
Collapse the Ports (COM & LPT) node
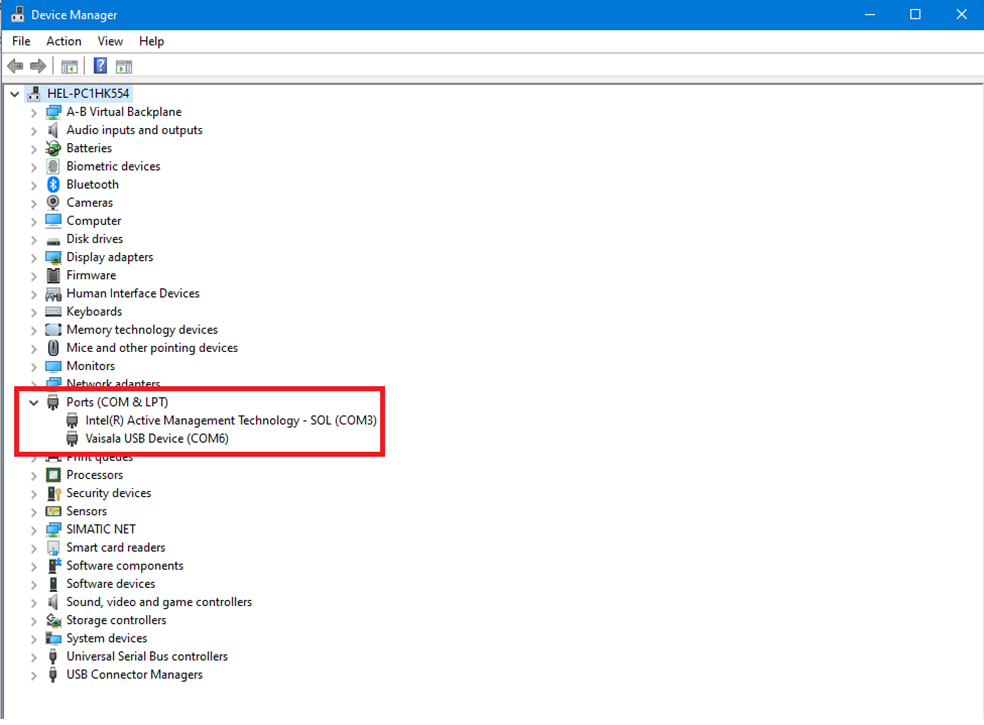tap(34, 403)
